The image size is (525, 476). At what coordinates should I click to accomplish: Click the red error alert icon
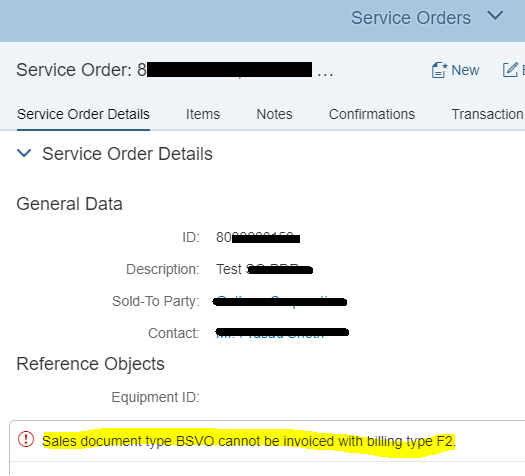[x=26, y=439]
